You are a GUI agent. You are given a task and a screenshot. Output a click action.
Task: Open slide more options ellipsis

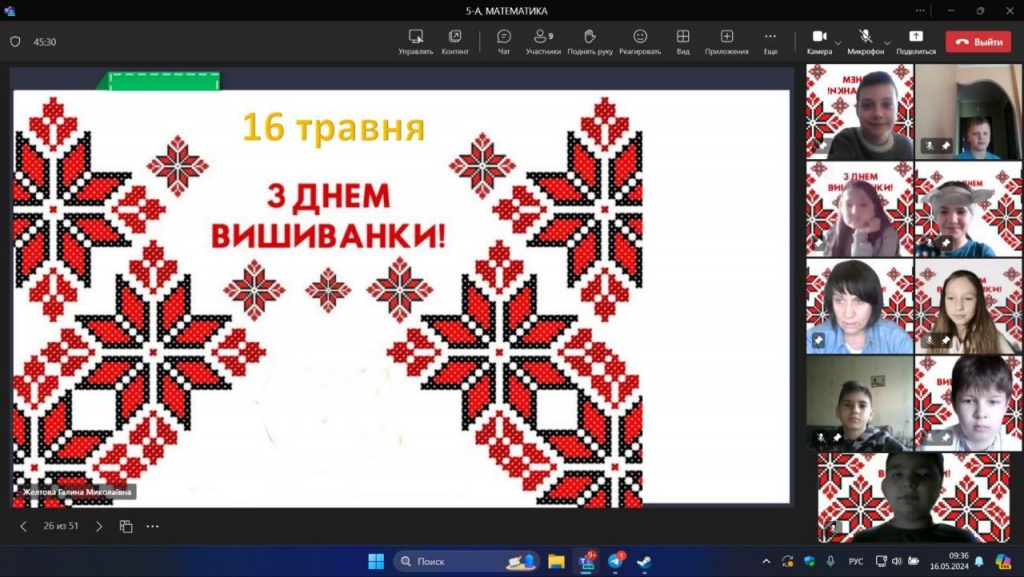pos(153,526)
